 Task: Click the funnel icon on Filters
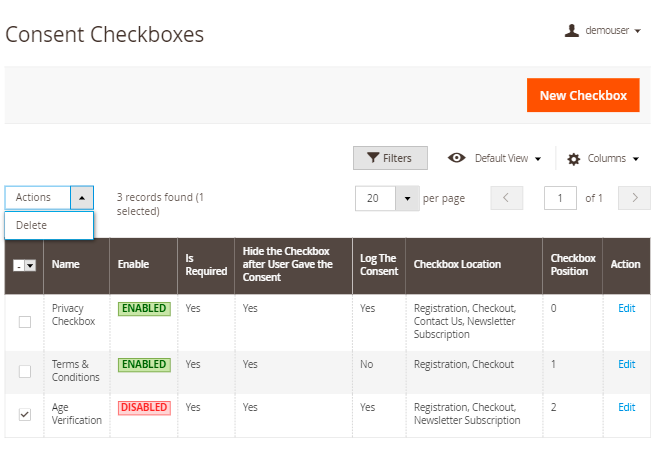(x=373, y=158)
